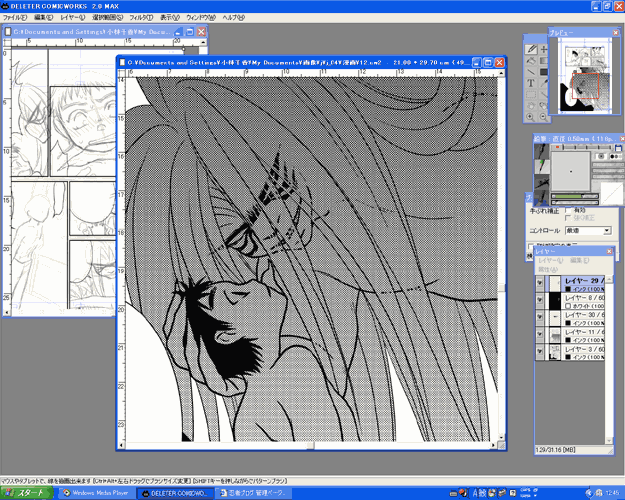Choose the third brush preset thumbnail

coord(542,181)
